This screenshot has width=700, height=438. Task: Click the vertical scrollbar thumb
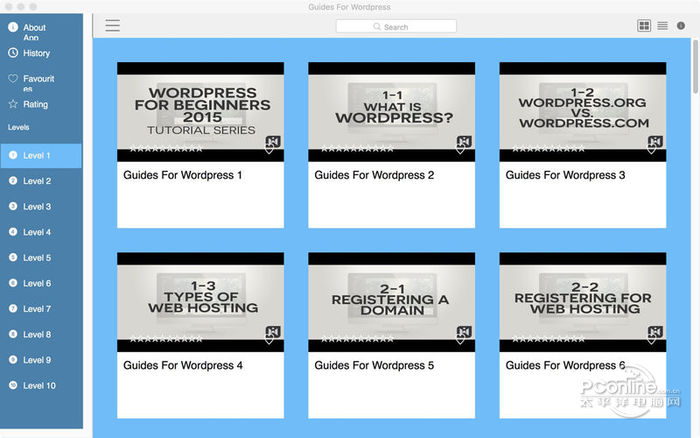click(695, 67)
